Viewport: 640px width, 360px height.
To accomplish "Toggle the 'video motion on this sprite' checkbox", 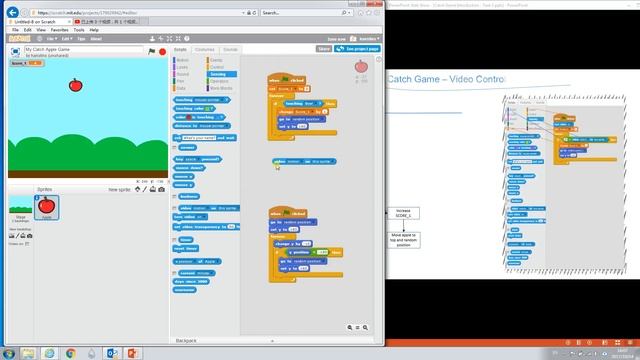I will click(175, 208).
